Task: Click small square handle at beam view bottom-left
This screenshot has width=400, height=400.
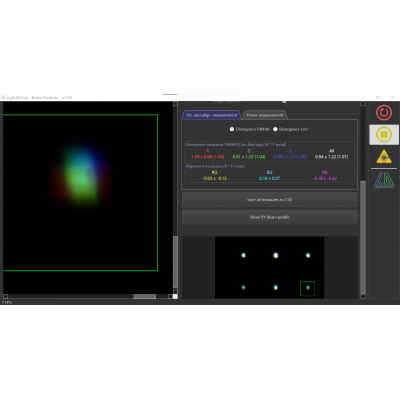Action: (5, 296)
